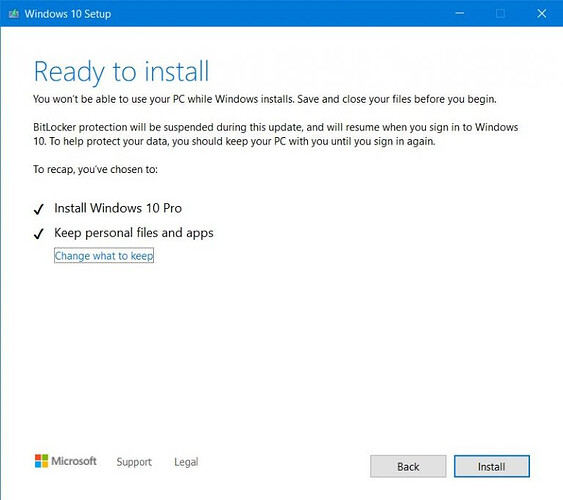Start installation with the Install button
The width and height of the screenshot is (563, 500).
tap(492, 466)
